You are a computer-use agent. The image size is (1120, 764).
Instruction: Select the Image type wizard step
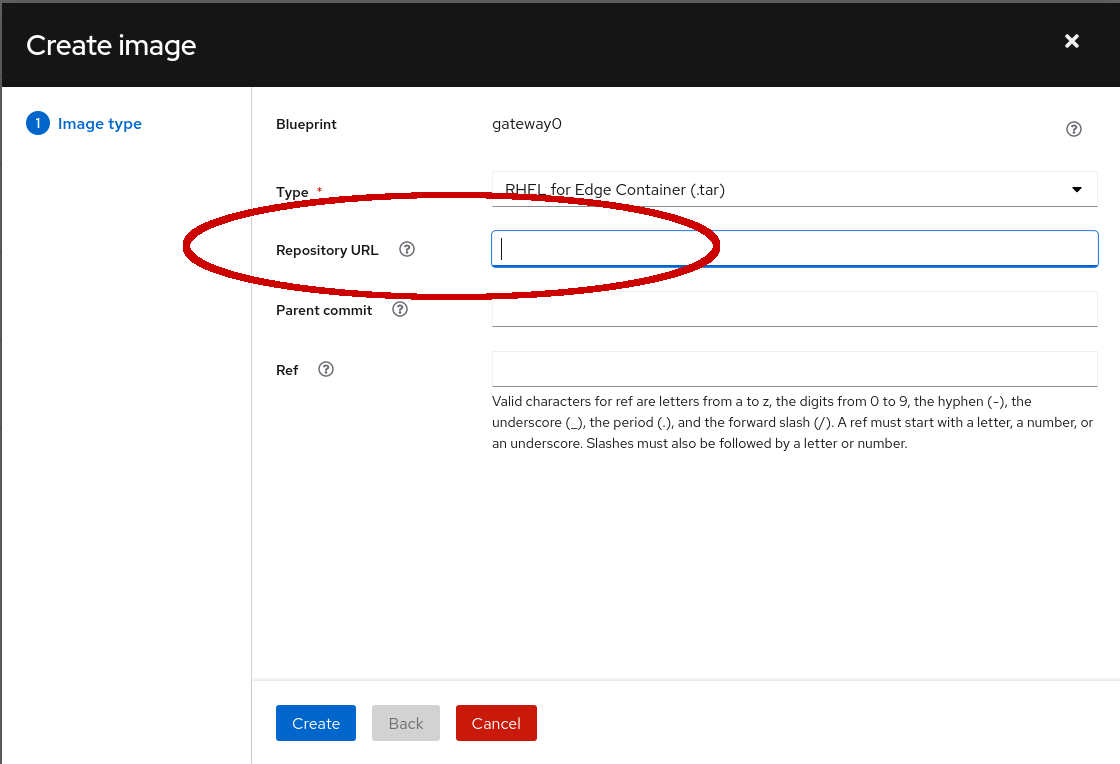click(x=99, y=124)
